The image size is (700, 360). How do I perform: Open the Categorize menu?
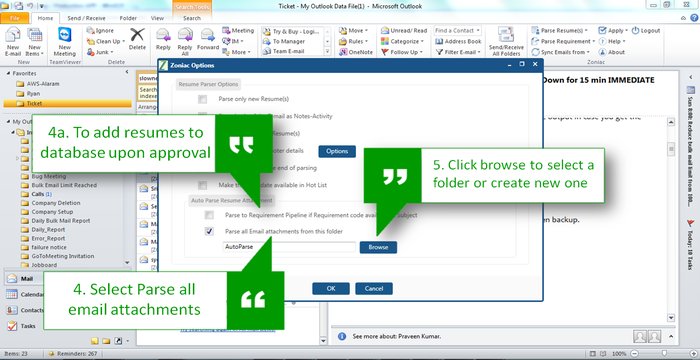pyautogui.click(x=402, y=41)
